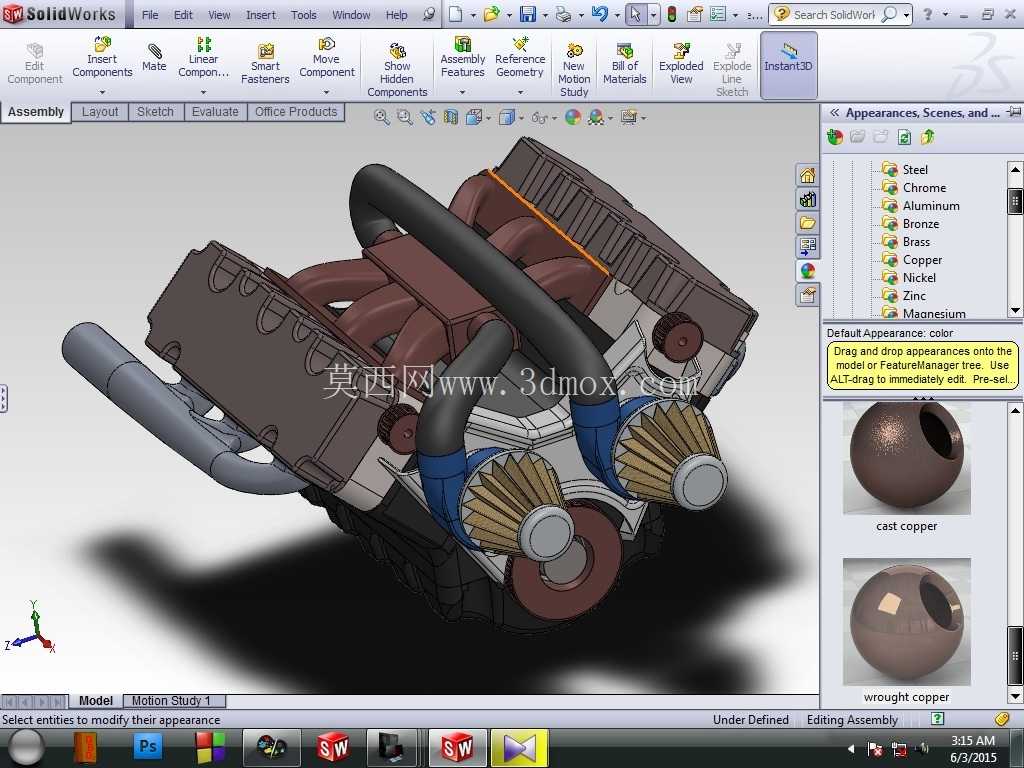
Task: Click the Smart Fasteners tool
Action: click(x=265, y=64)
